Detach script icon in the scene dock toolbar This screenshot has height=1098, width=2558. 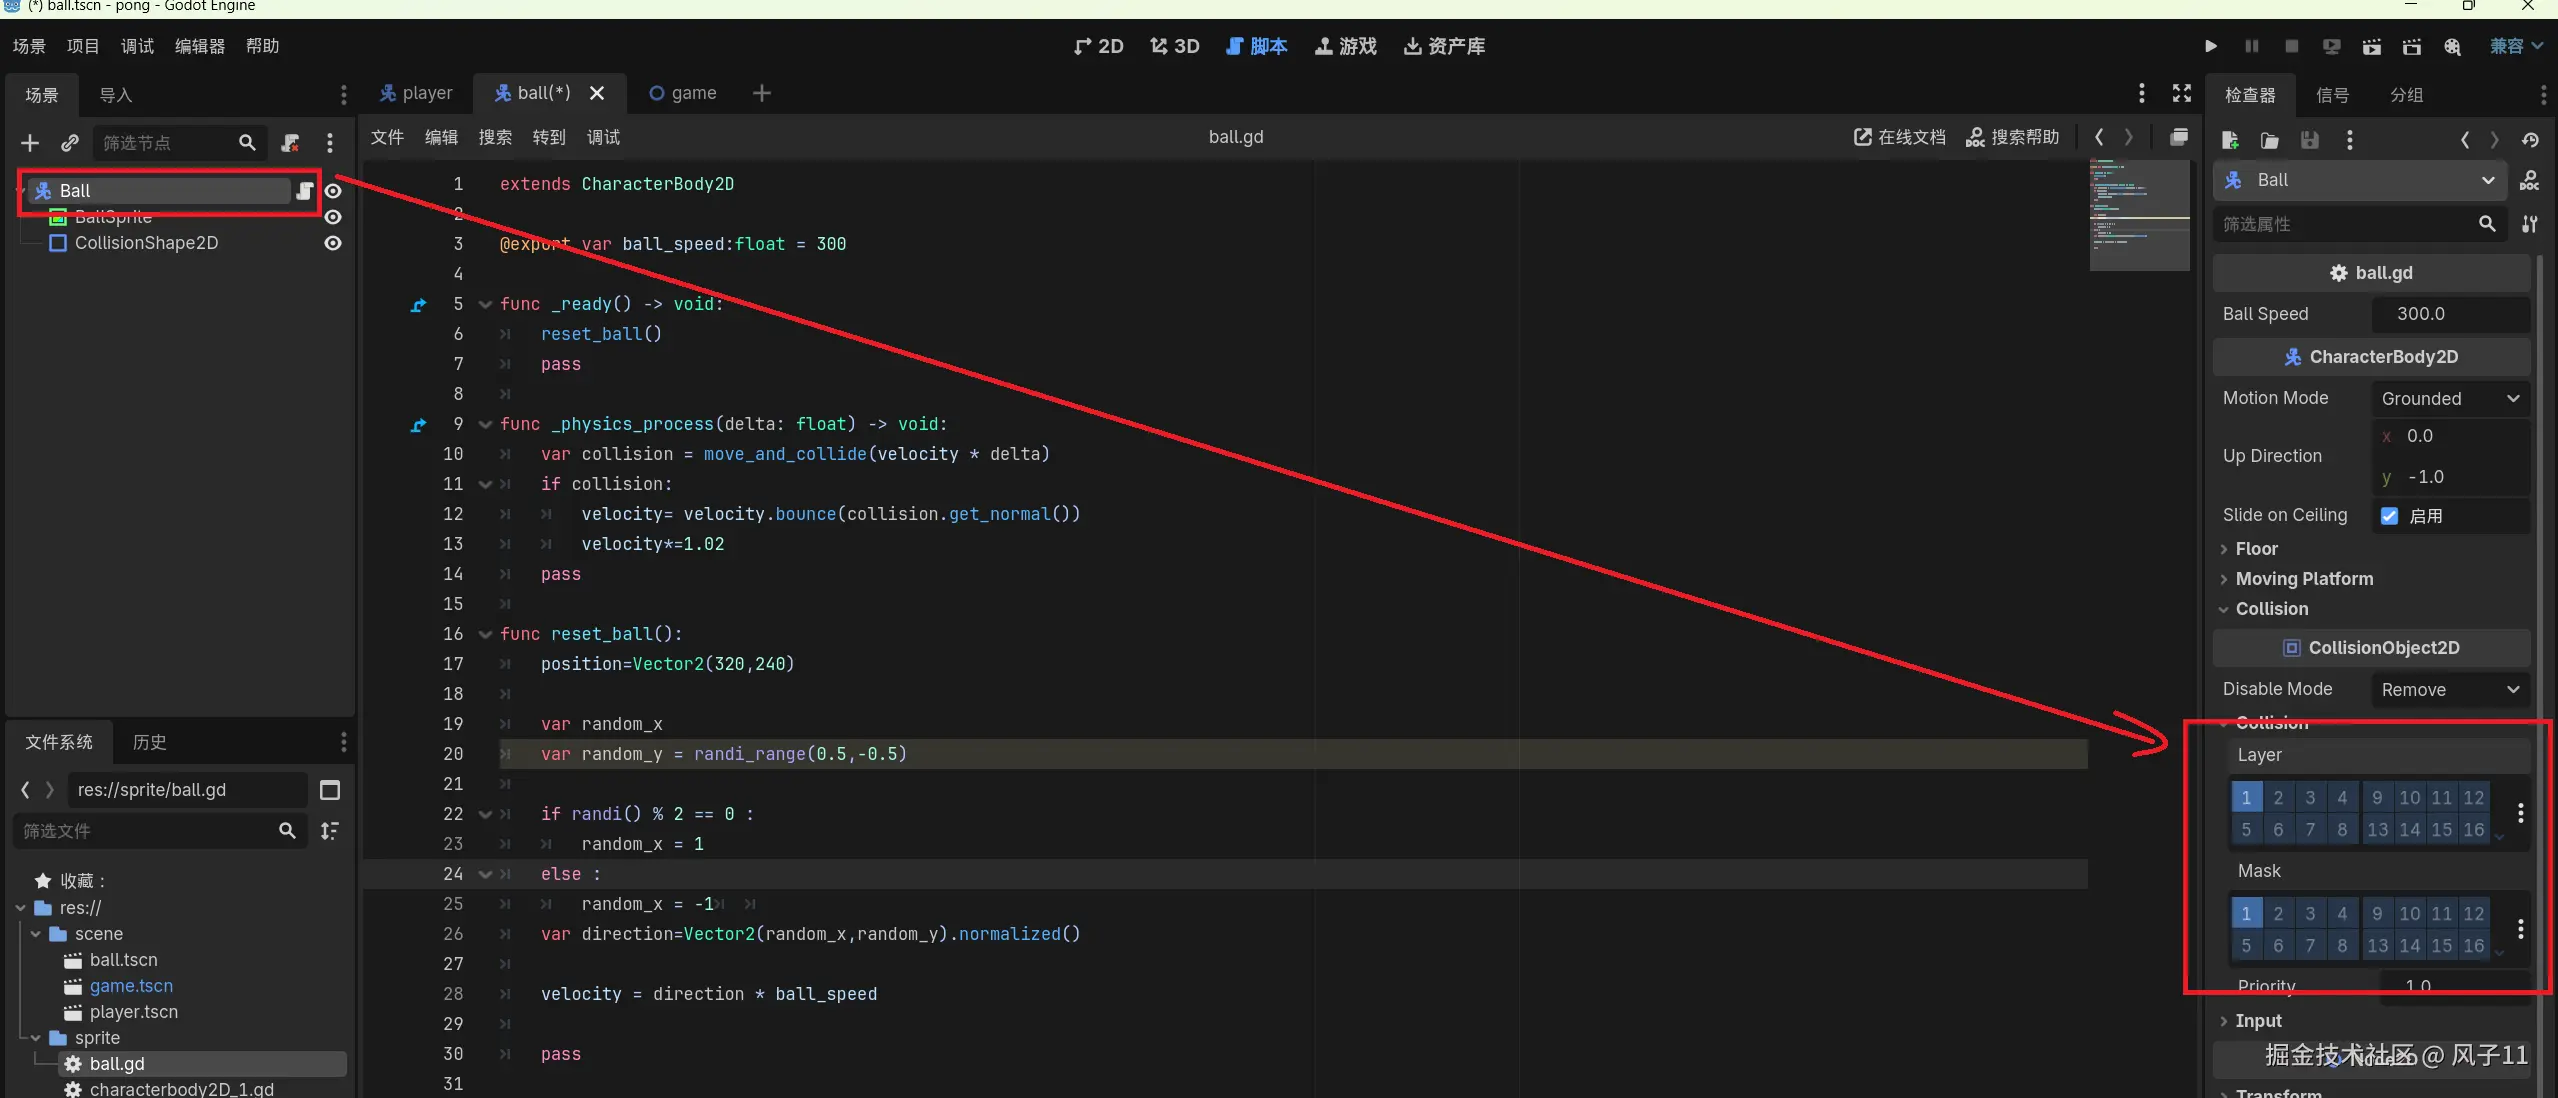click(290, 143)
